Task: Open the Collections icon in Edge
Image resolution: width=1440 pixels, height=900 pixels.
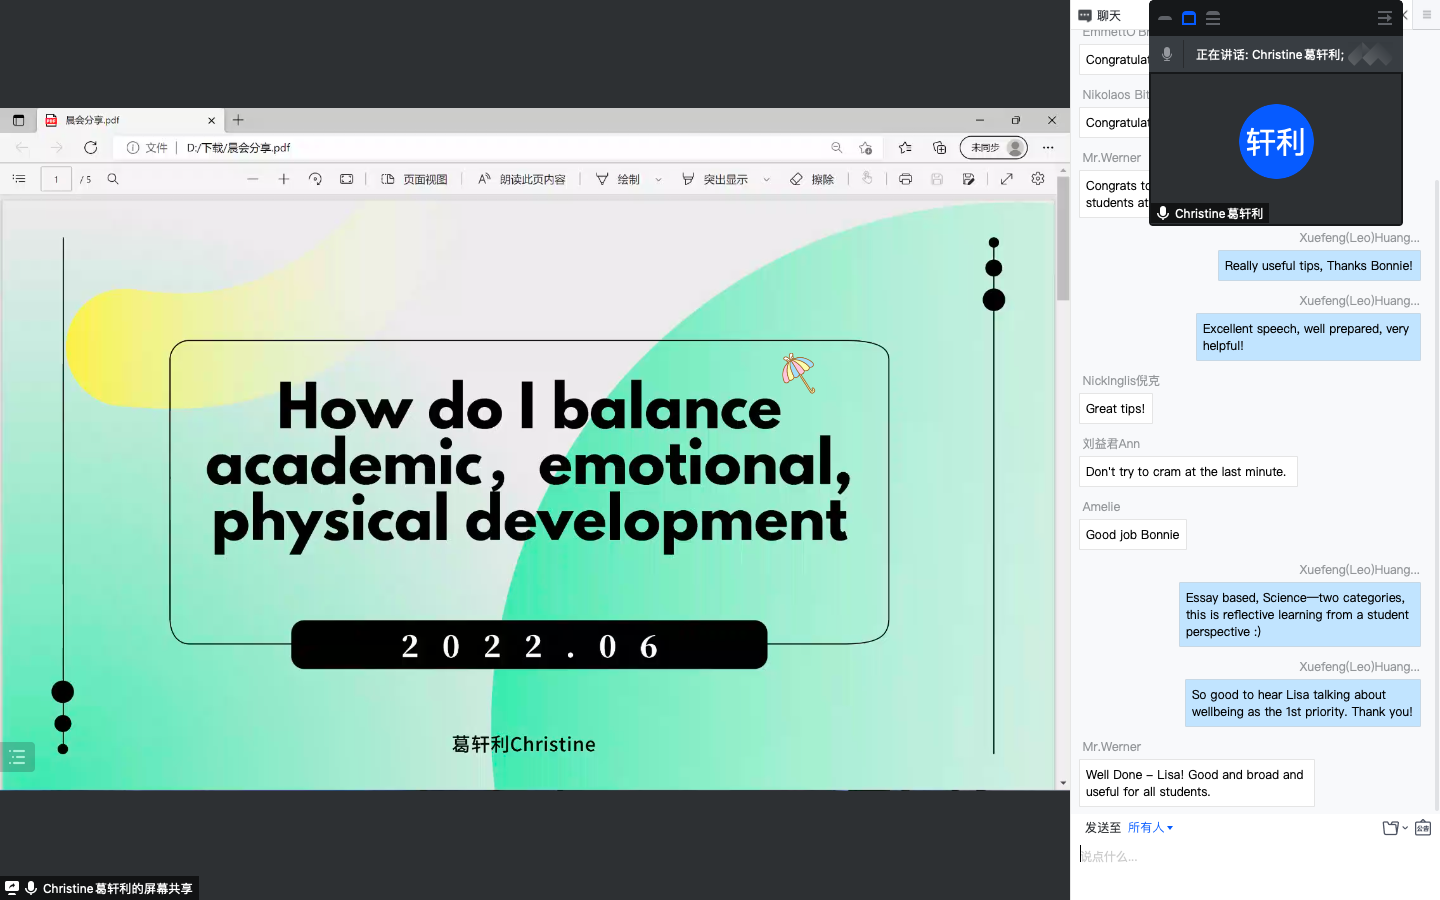Action: [x=939, y=148]
